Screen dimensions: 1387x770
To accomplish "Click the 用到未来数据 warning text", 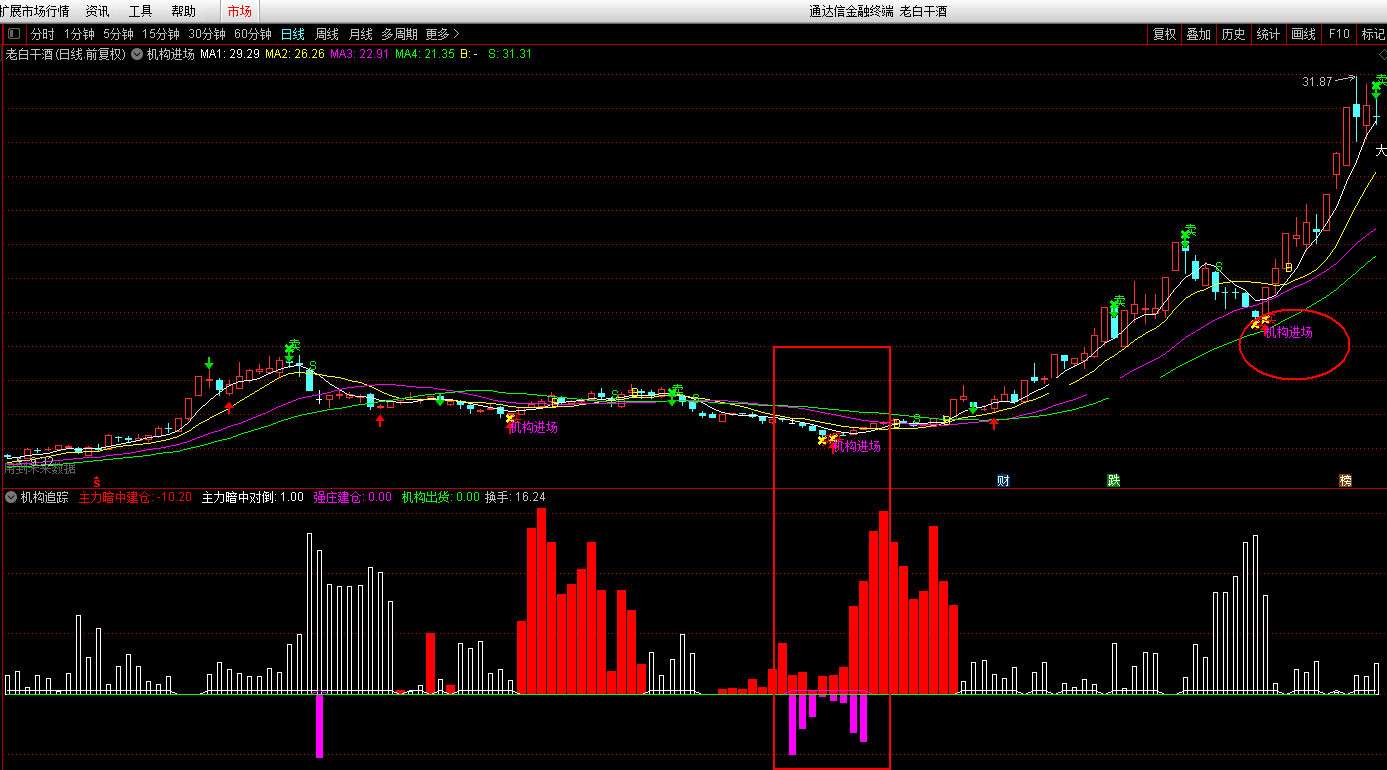I will (40, 467).
